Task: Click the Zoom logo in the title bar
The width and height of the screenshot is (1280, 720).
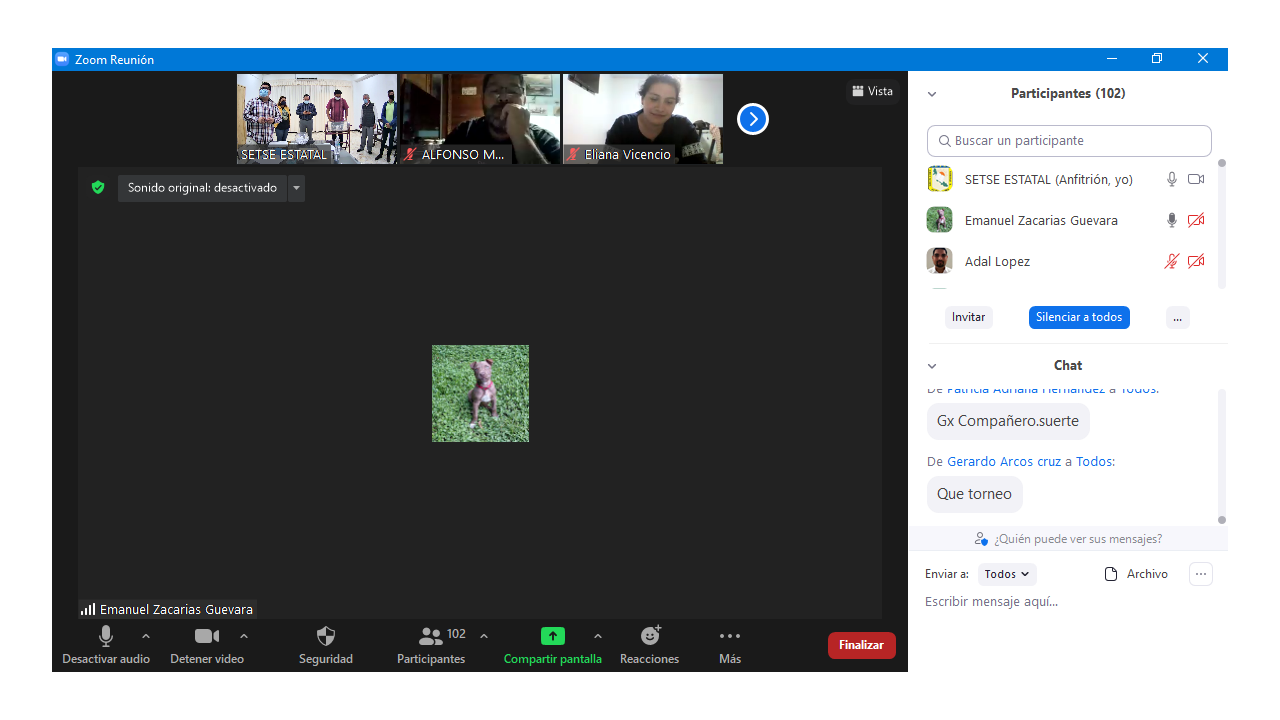Action: [62, 59]
